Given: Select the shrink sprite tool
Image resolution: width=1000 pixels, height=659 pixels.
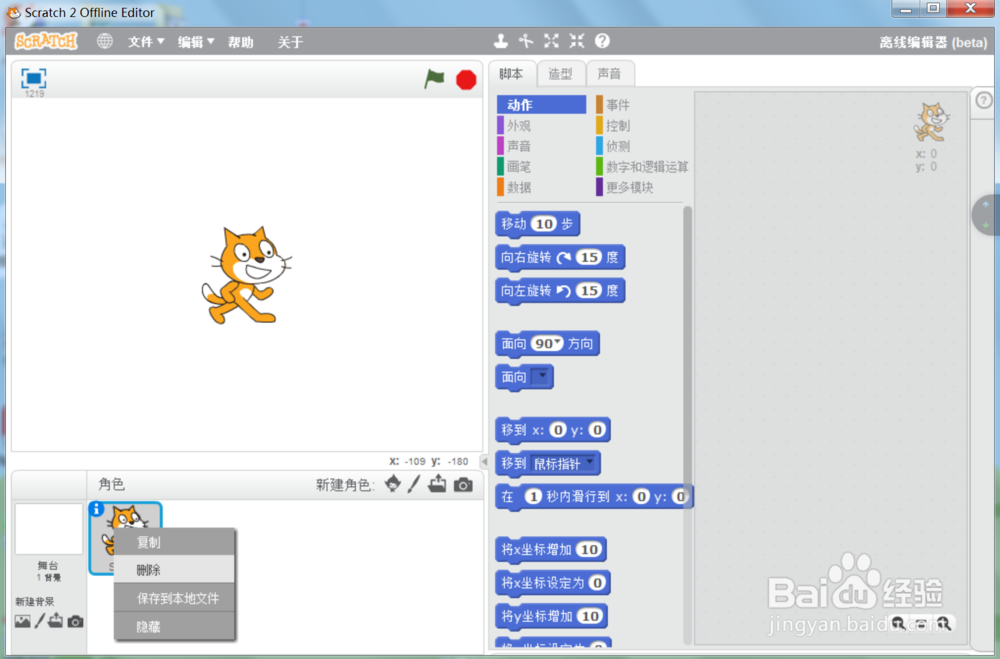Looking at the screenshot, I should point(577,41).
